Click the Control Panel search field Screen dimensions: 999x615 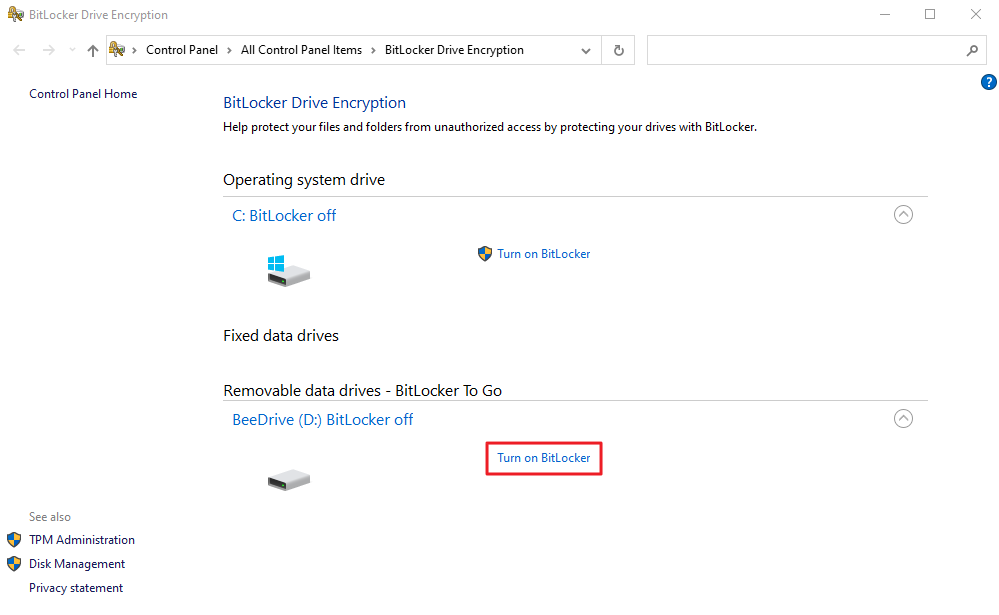pos(806,50)
